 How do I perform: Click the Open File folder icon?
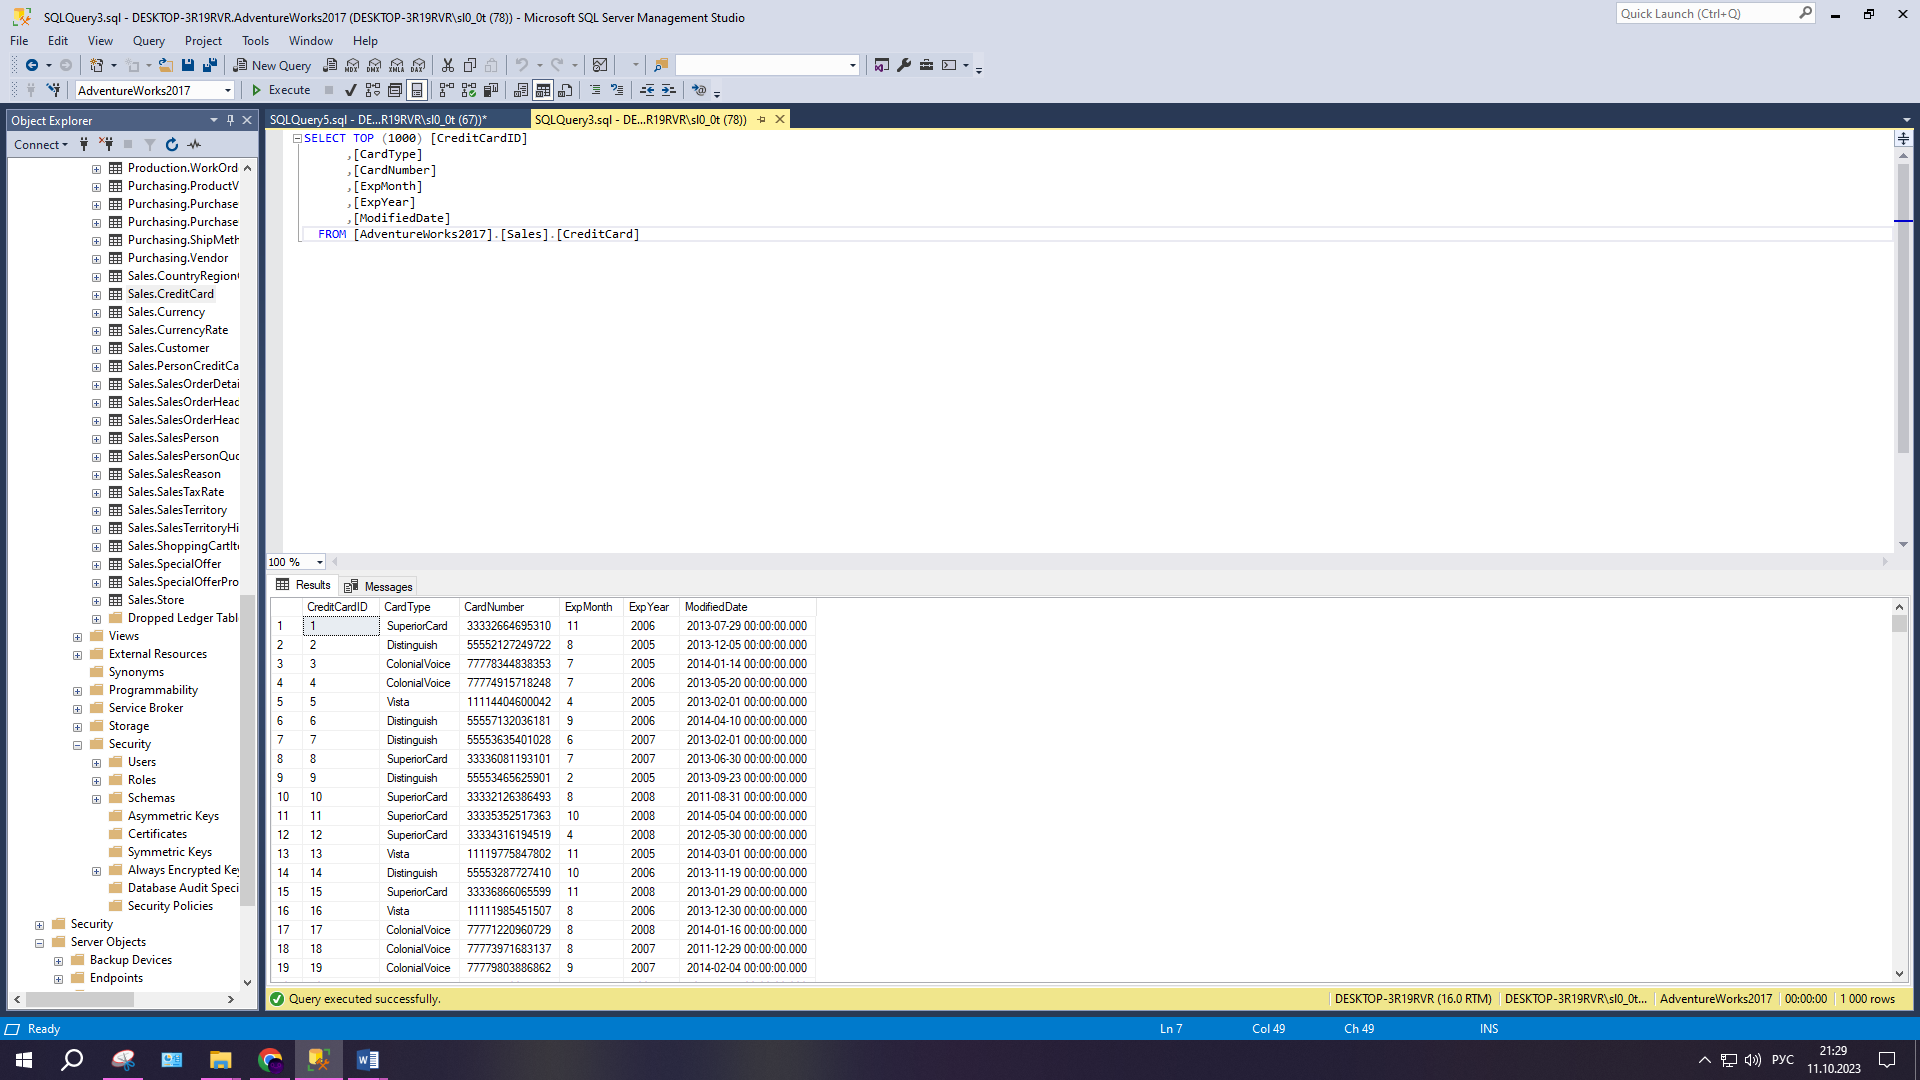click(x=166, y=65)
